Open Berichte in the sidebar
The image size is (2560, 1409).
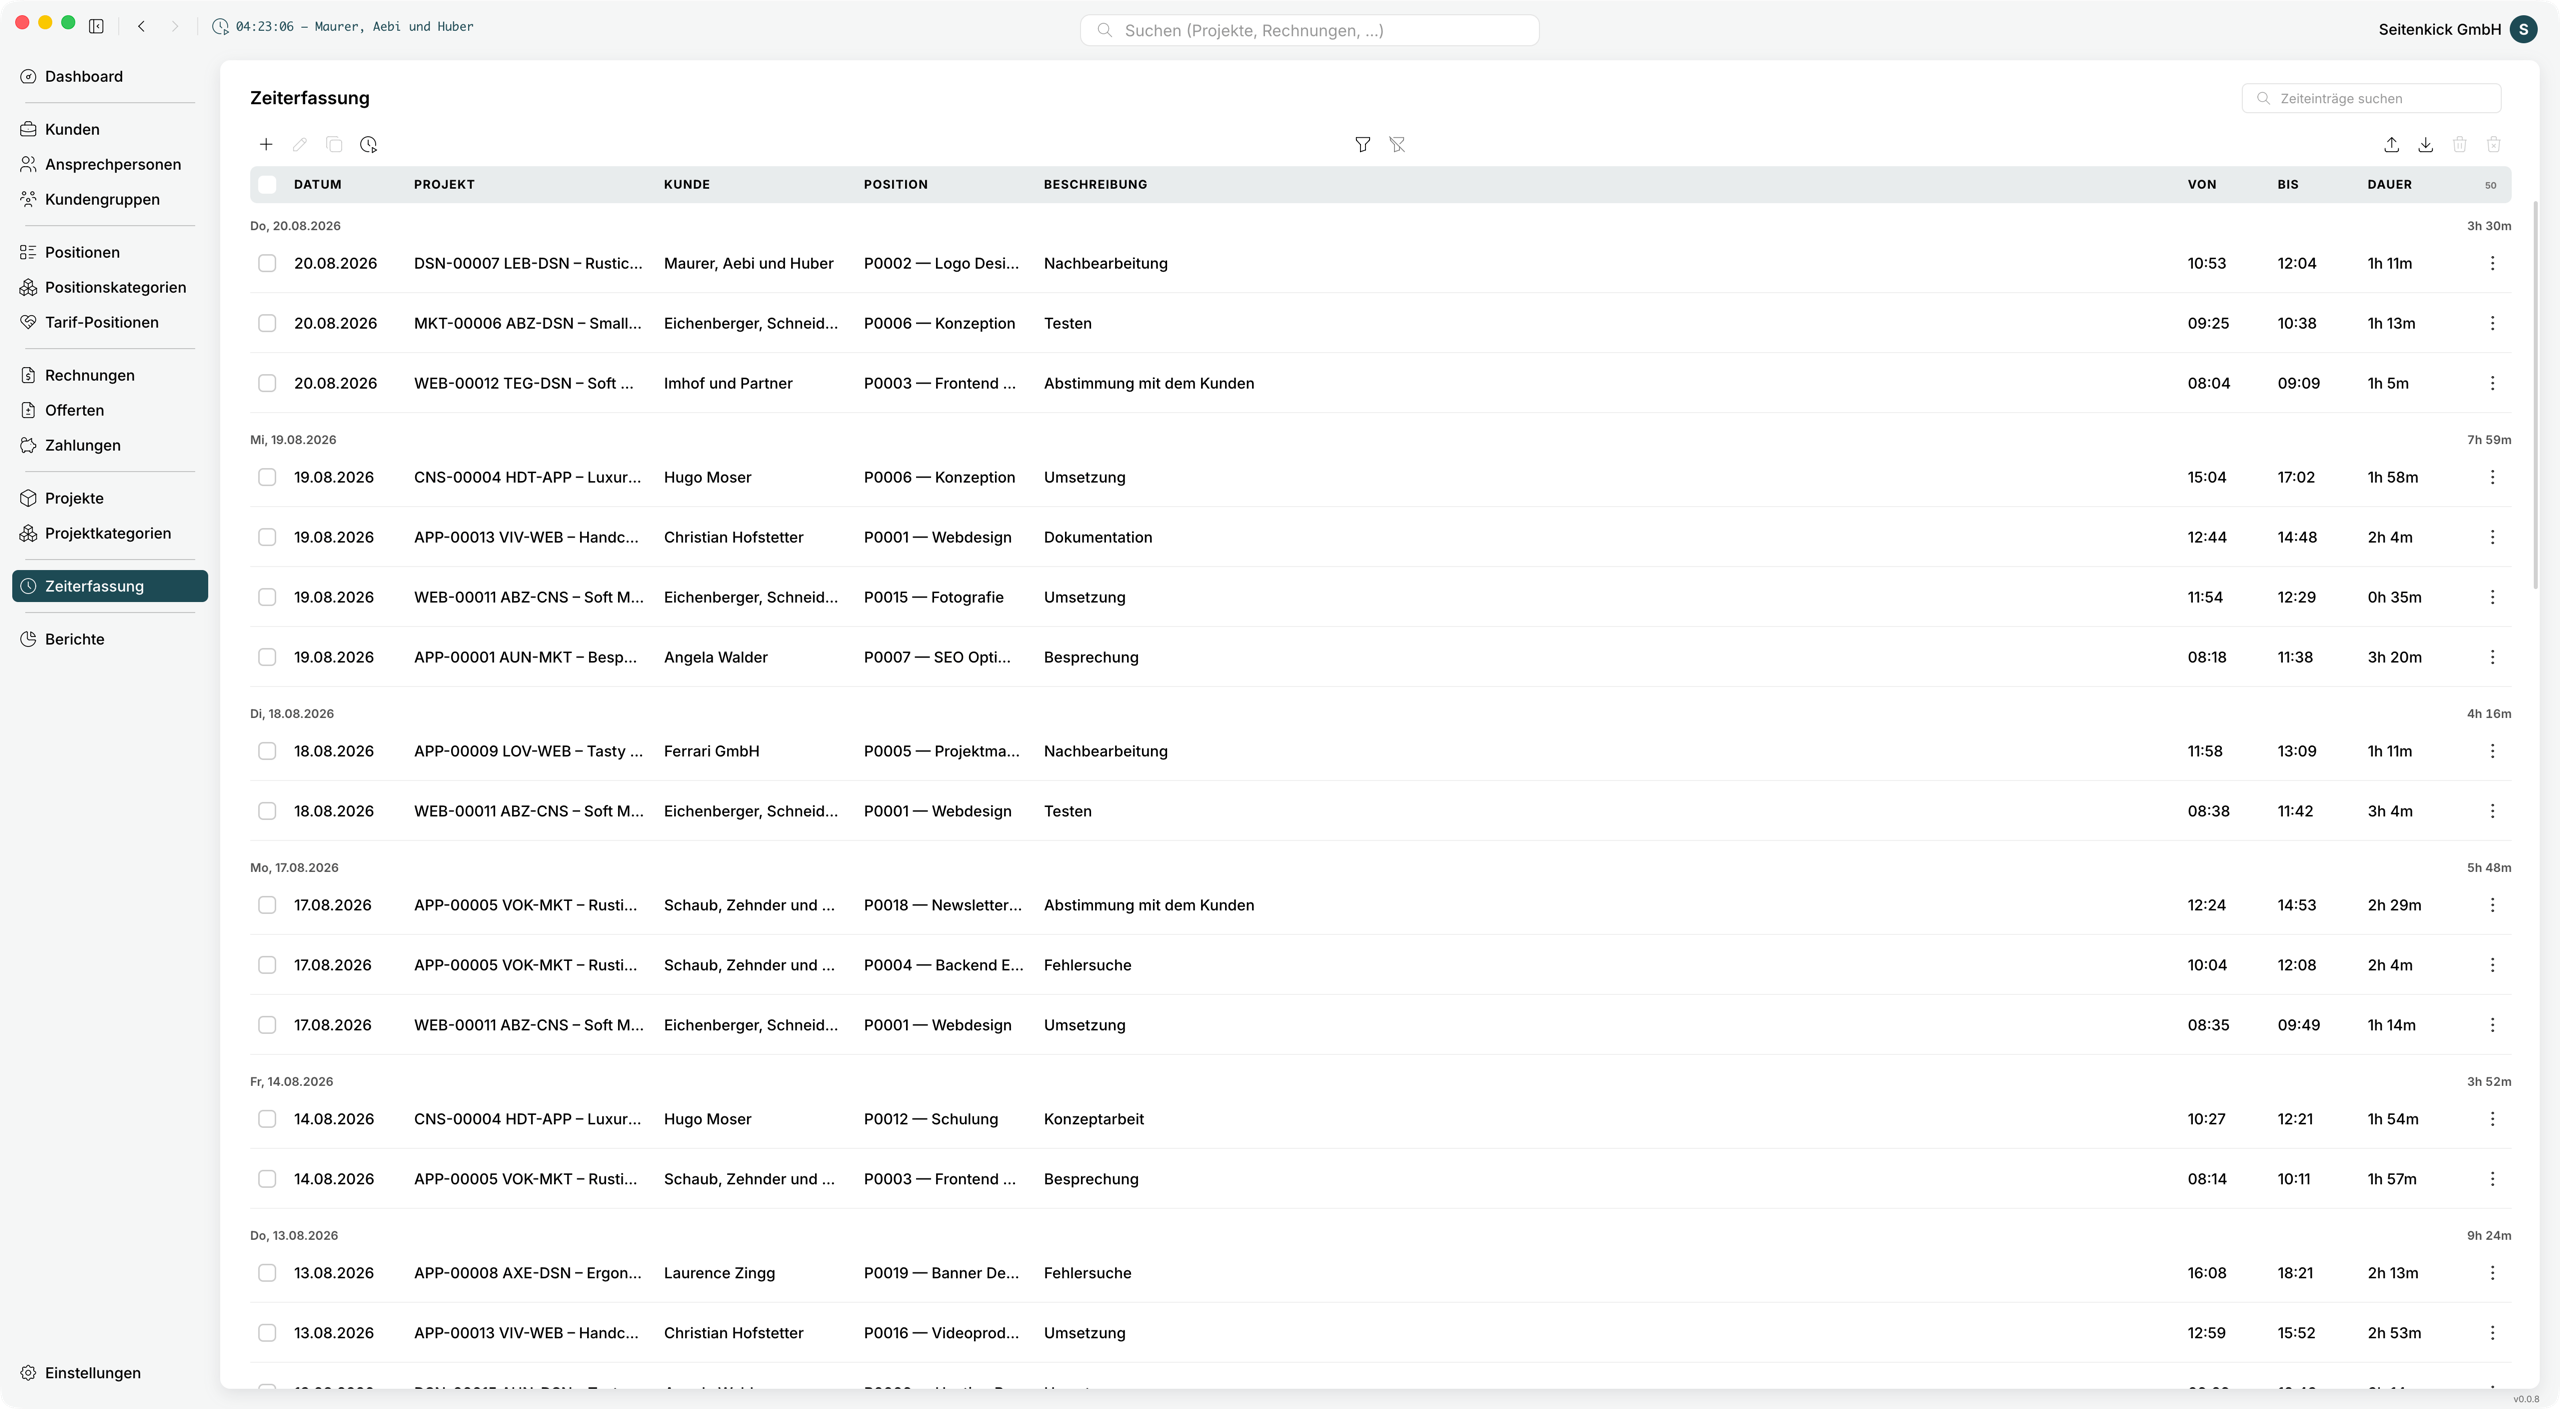click(x=110, y=639)
